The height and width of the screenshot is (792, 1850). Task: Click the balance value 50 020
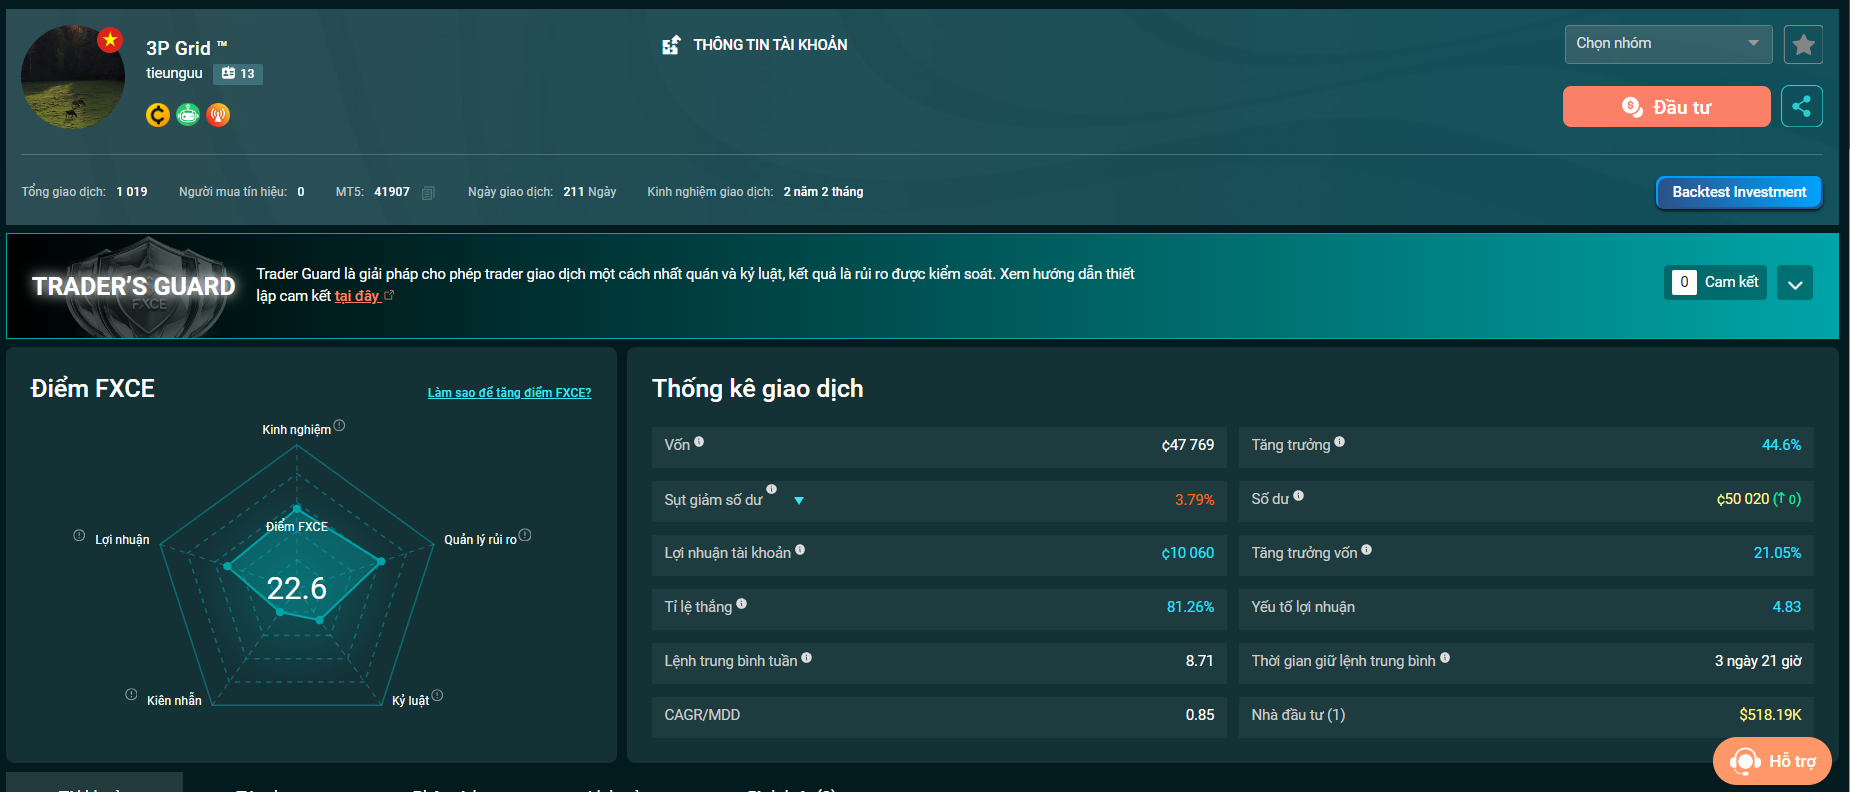pyautogui.click(x=1743, y=499)
